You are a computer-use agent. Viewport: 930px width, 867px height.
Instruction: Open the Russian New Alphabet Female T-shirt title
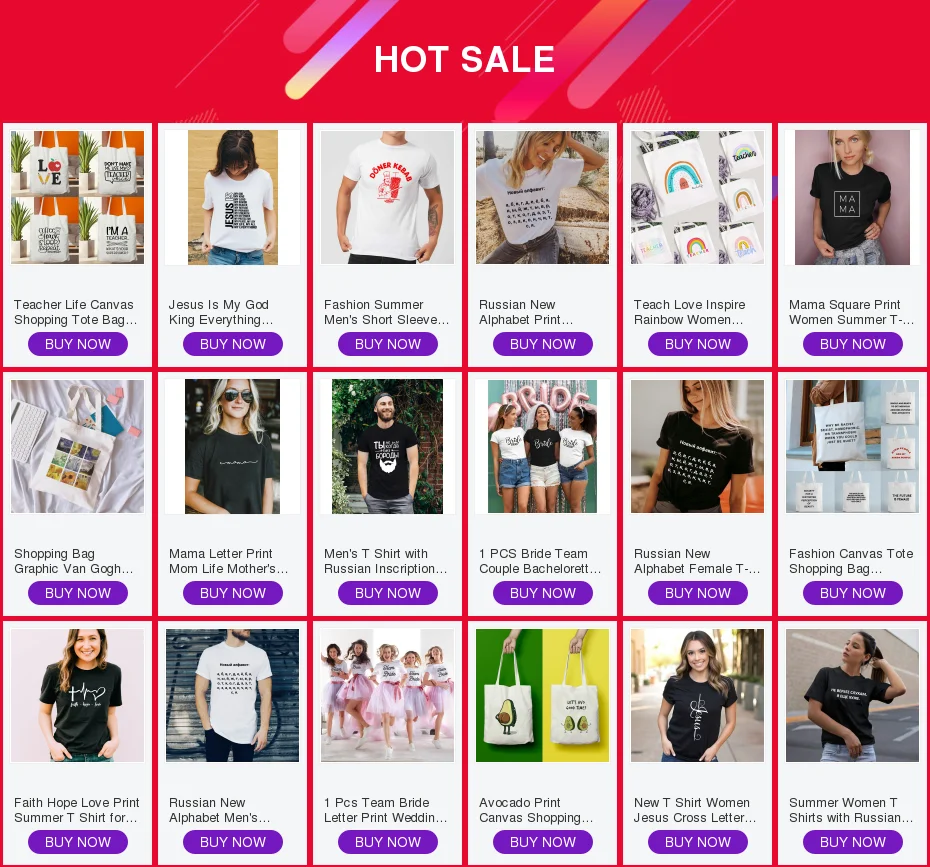pyautogui.click(x=697, y=561)
